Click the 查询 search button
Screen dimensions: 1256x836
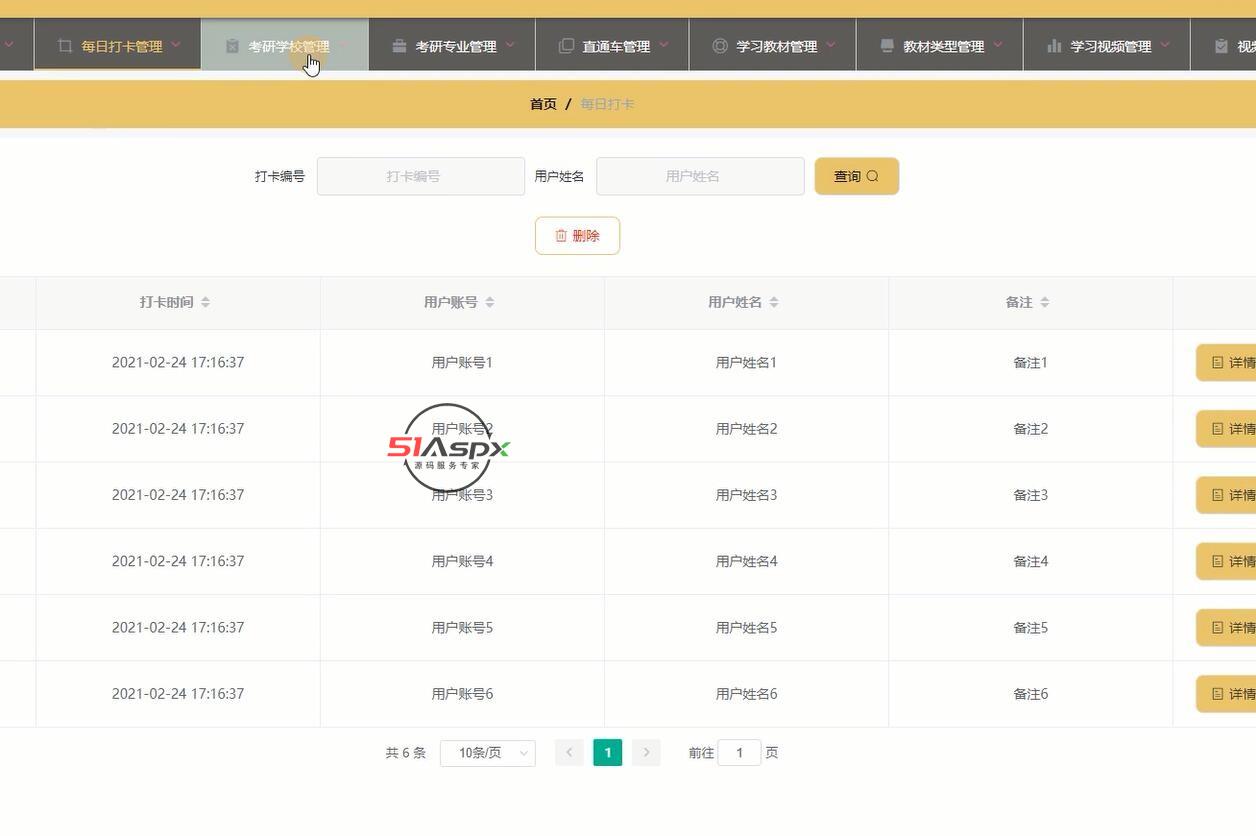point(857,176)
